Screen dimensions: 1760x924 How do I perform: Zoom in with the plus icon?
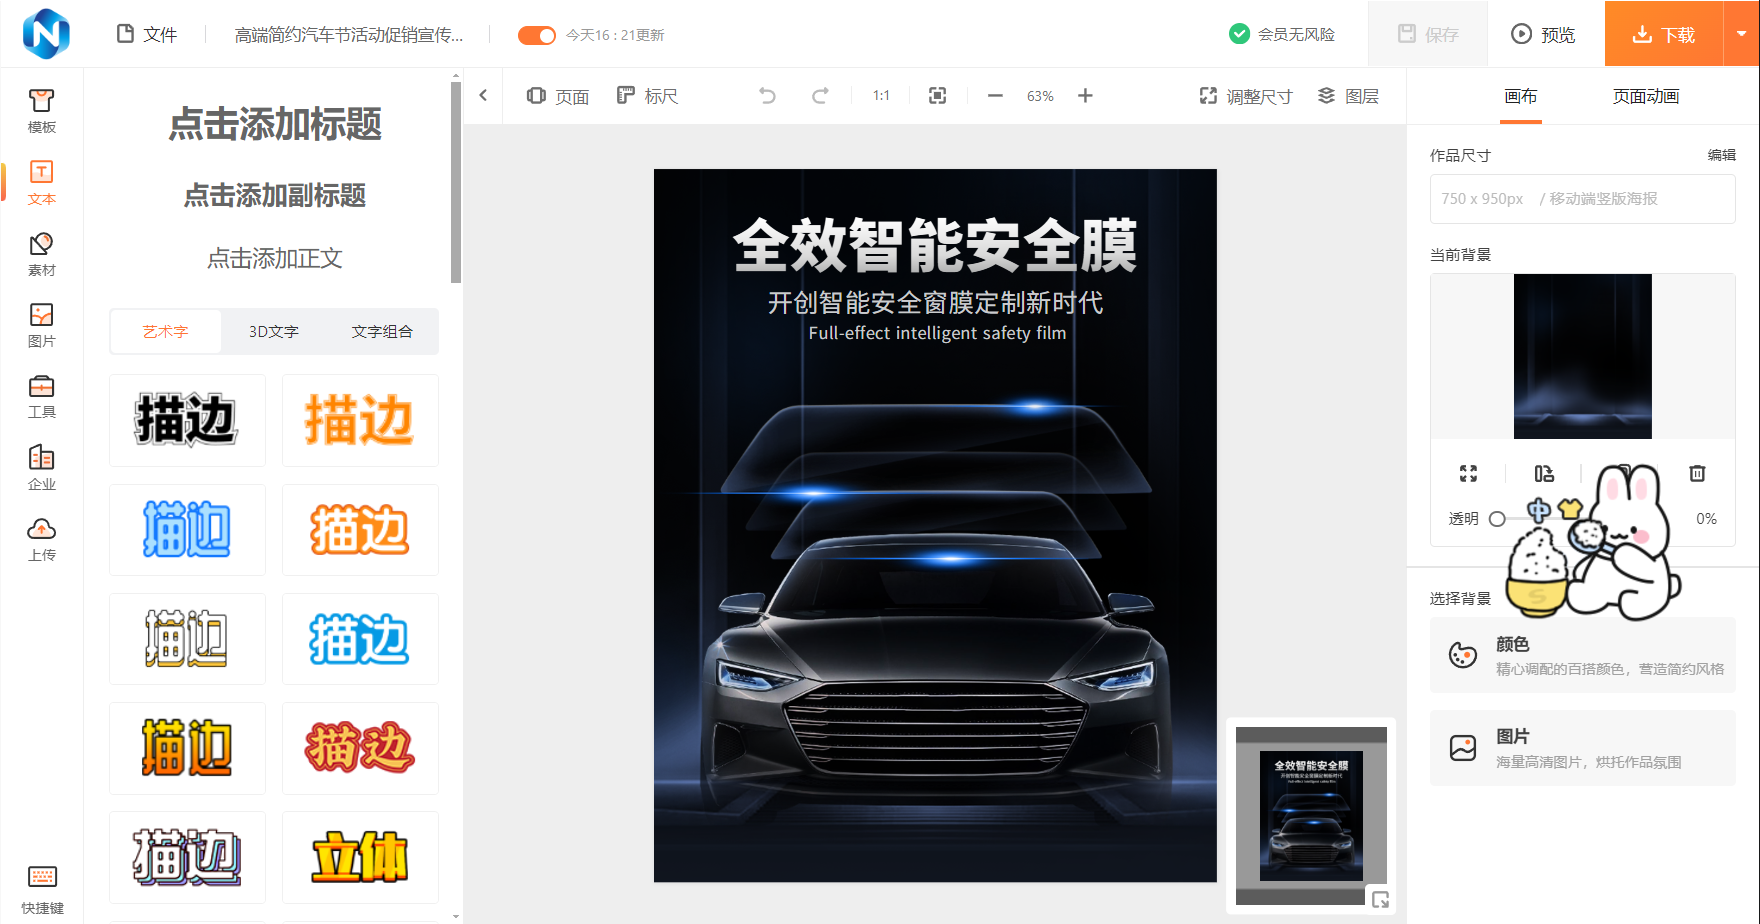(1085, 96)
